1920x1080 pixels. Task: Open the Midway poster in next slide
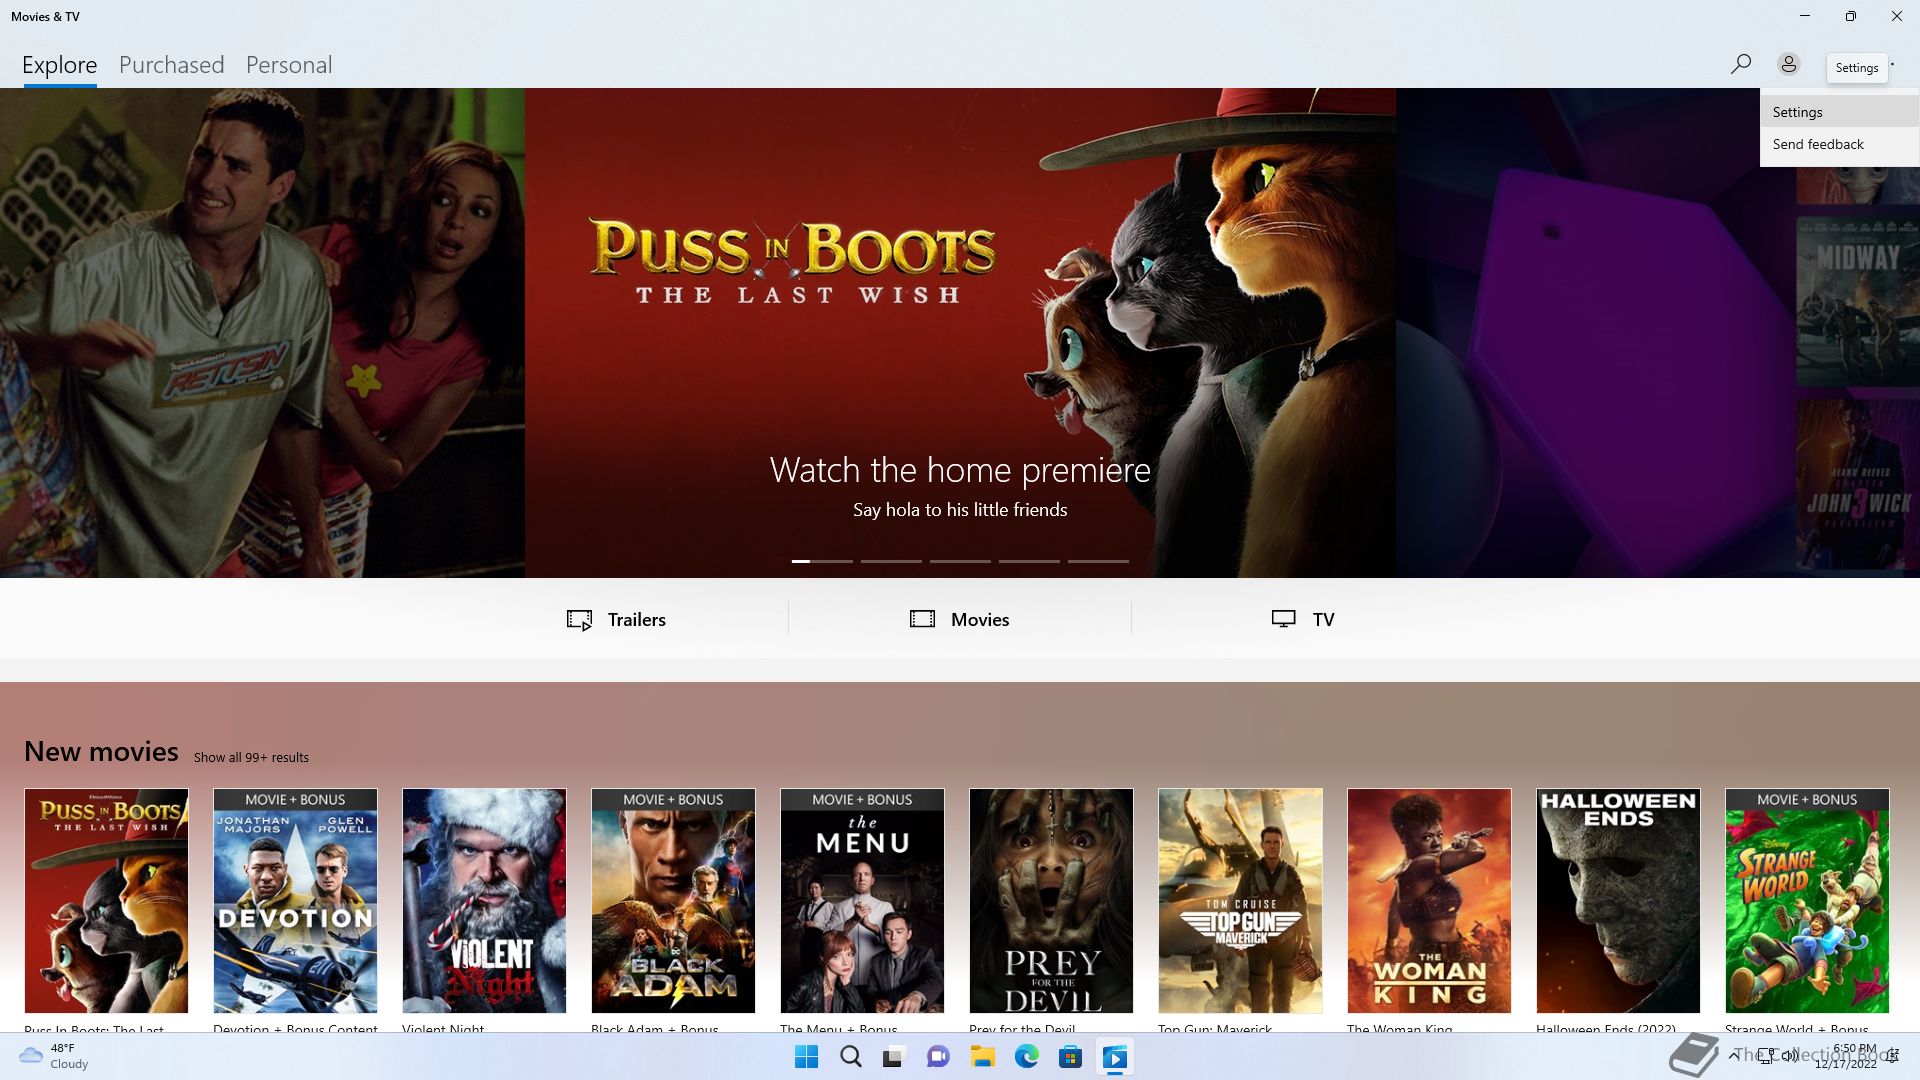[1857, 301]
